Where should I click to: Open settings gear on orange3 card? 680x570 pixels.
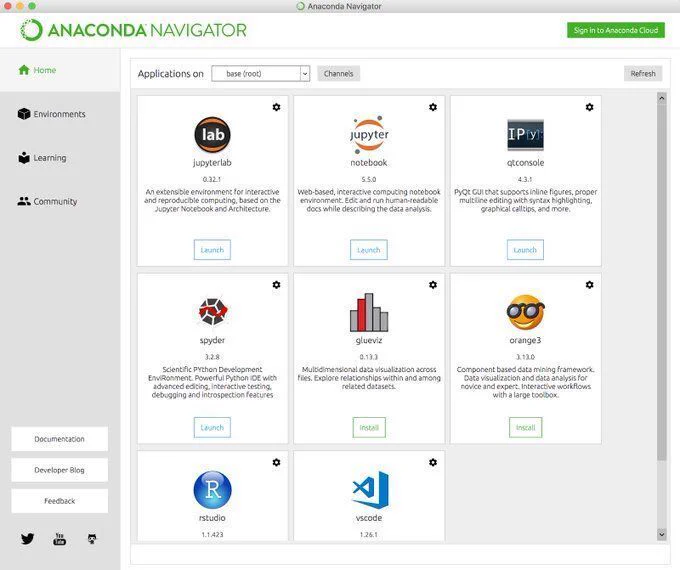589,285
